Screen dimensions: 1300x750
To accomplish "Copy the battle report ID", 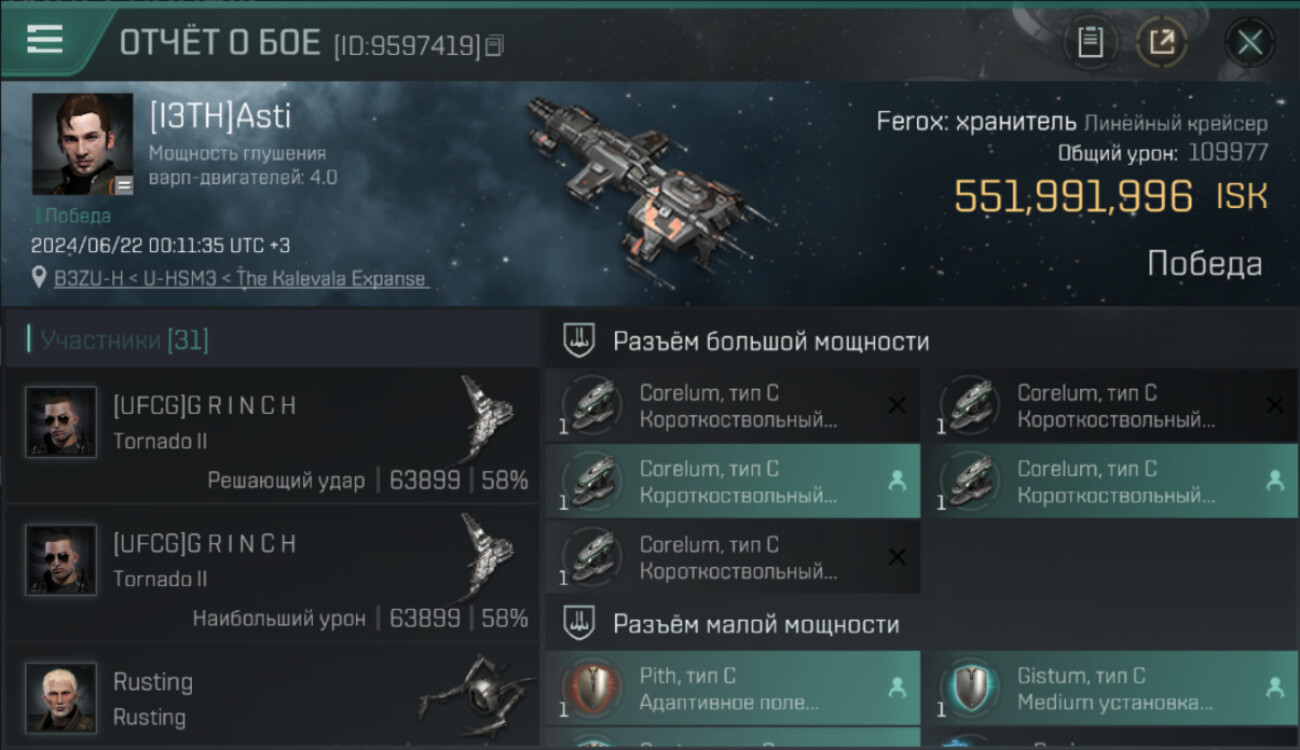I will pos(494,46).
